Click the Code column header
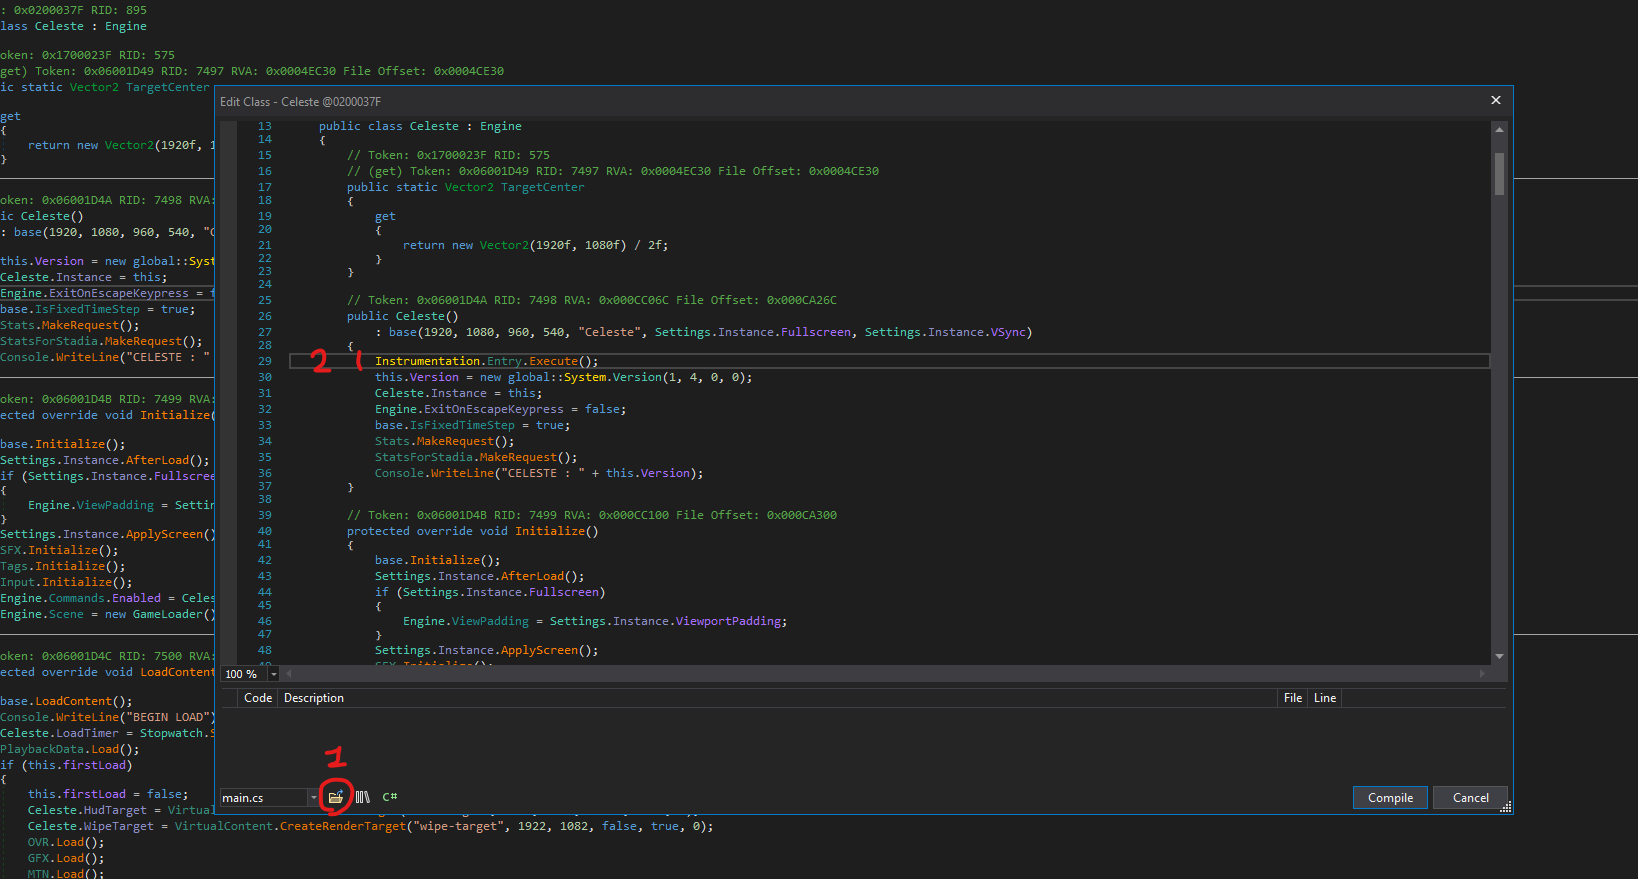1638x879 pixels. [258, 698]
